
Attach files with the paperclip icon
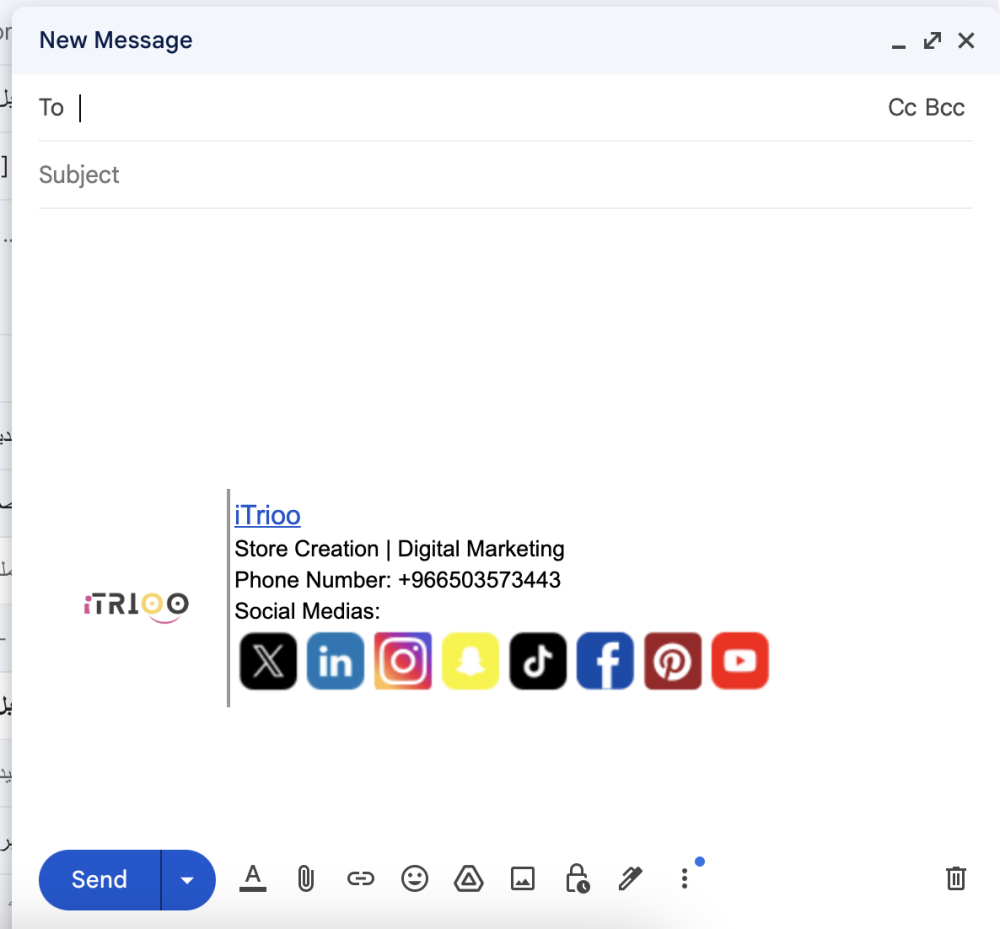pyautogui.click(x=306, y=879)
